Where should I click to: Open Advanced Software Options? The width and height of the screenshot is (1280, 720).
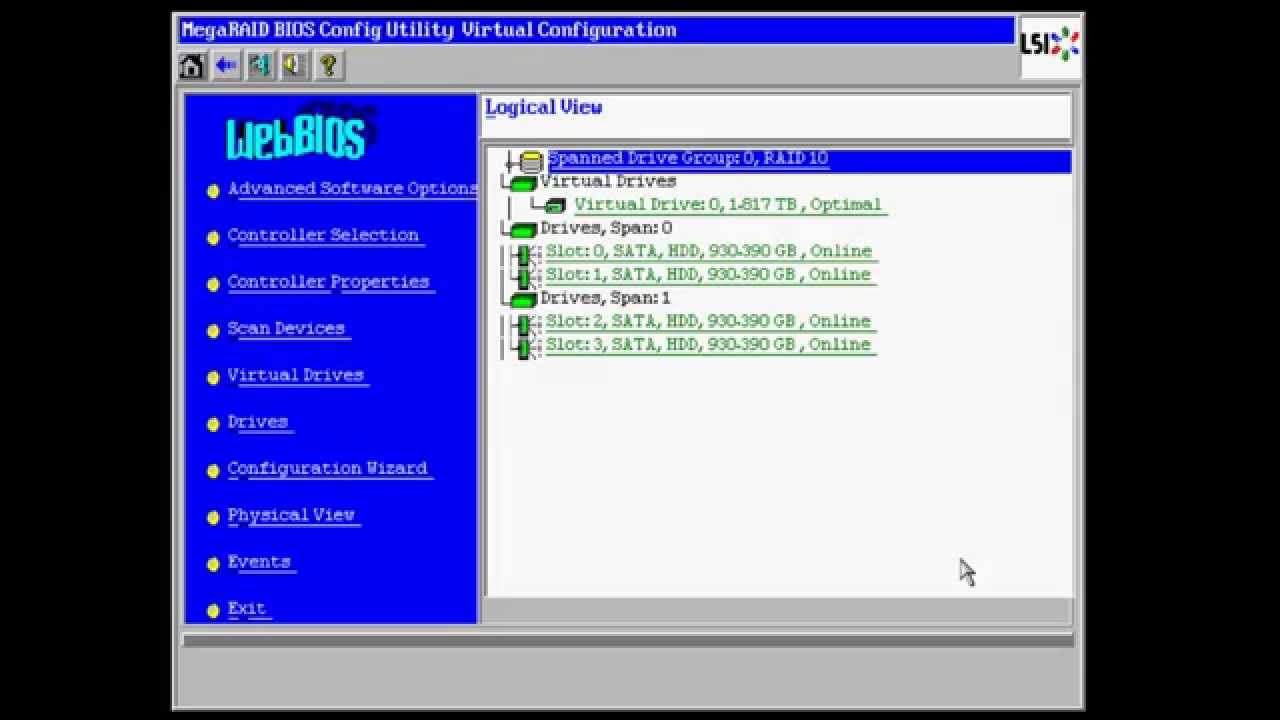pyautogui.click(x=352, y=189)
